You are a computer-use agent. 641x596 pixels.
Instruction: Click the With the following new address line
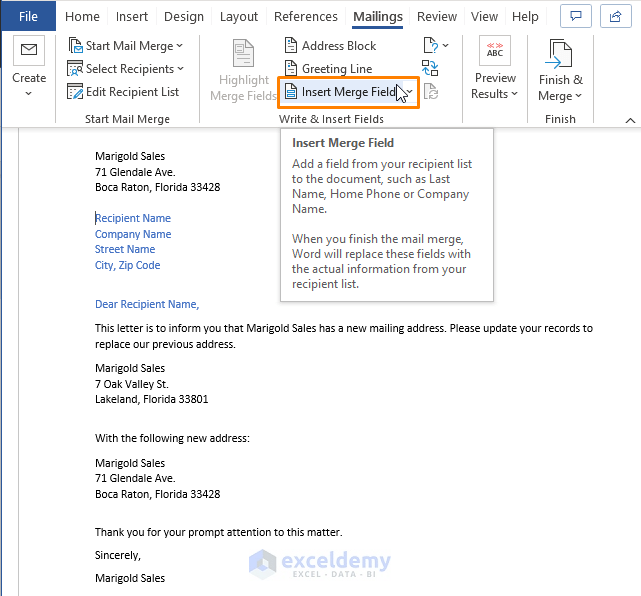click(172, 438)
